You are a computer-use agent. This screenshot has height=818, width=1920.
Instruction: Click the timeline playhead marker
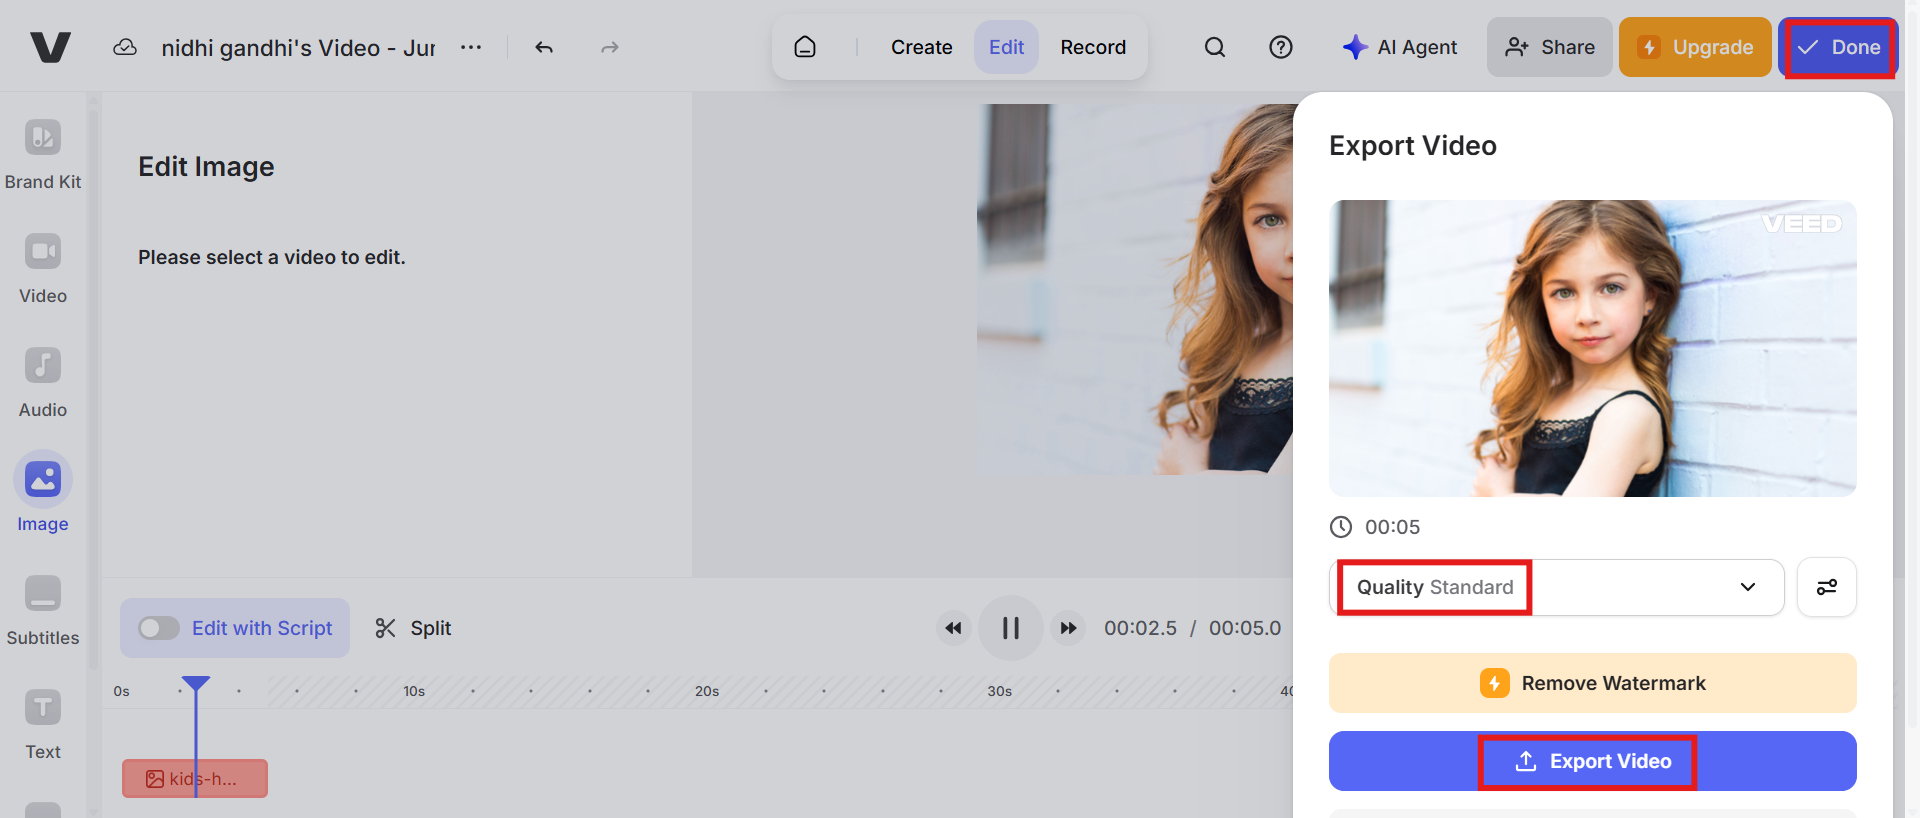pos(196,685)
